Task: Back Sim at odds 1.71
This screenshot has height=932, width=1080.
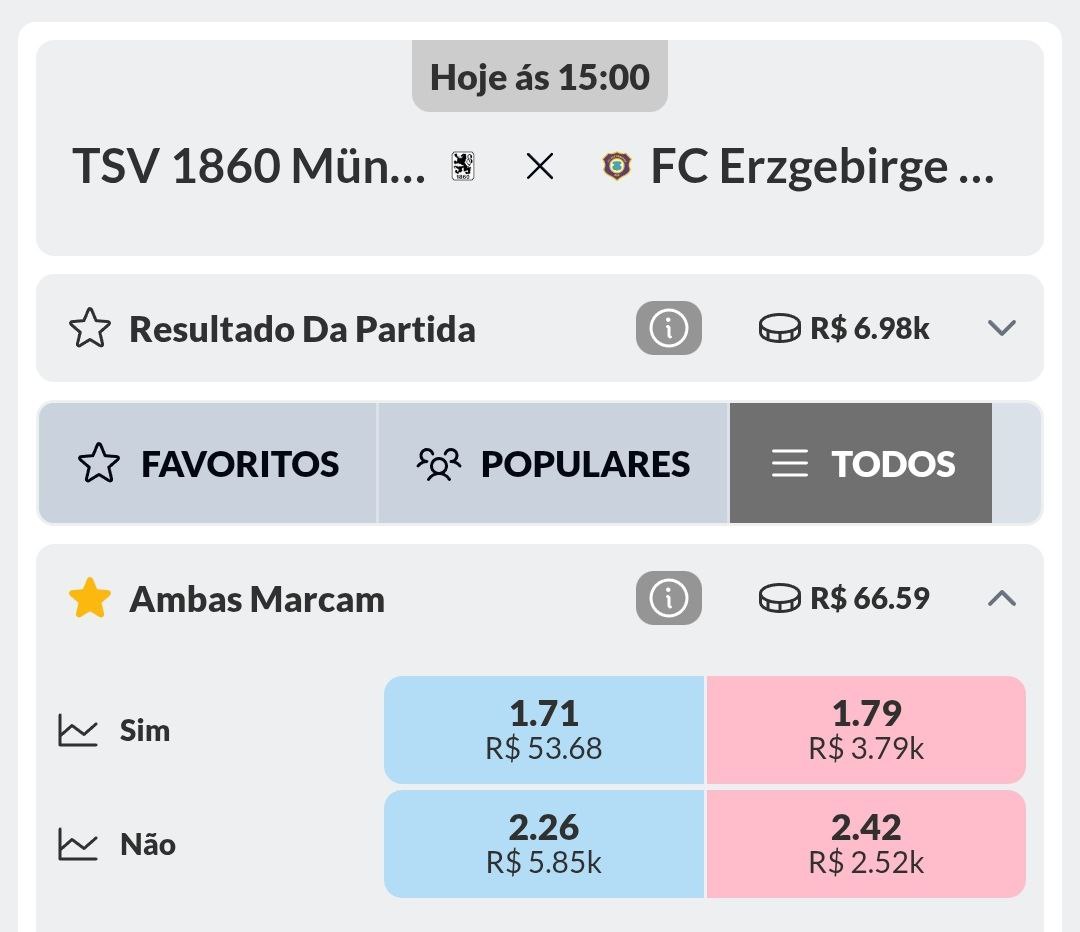Action: point(544,730)
